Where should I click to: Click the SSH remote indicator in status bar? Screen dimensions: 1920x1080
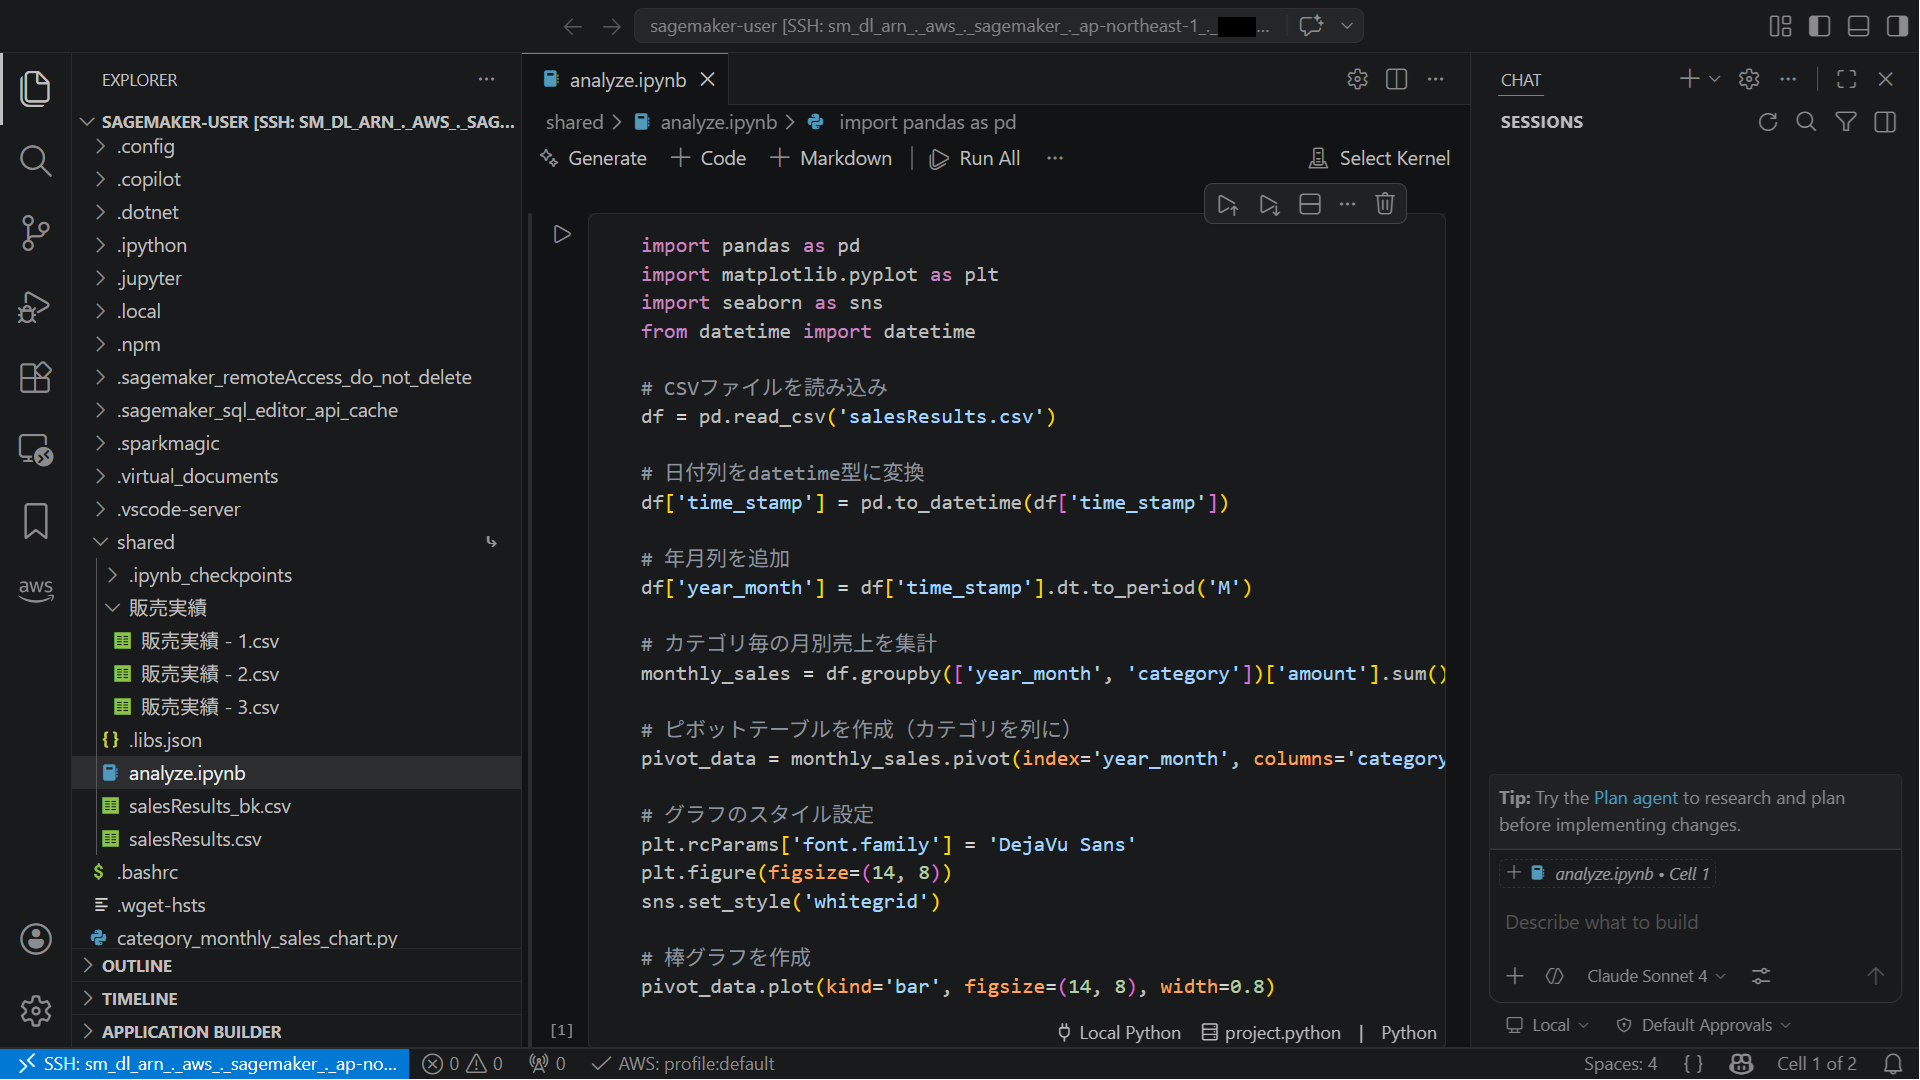(205, 1064)
